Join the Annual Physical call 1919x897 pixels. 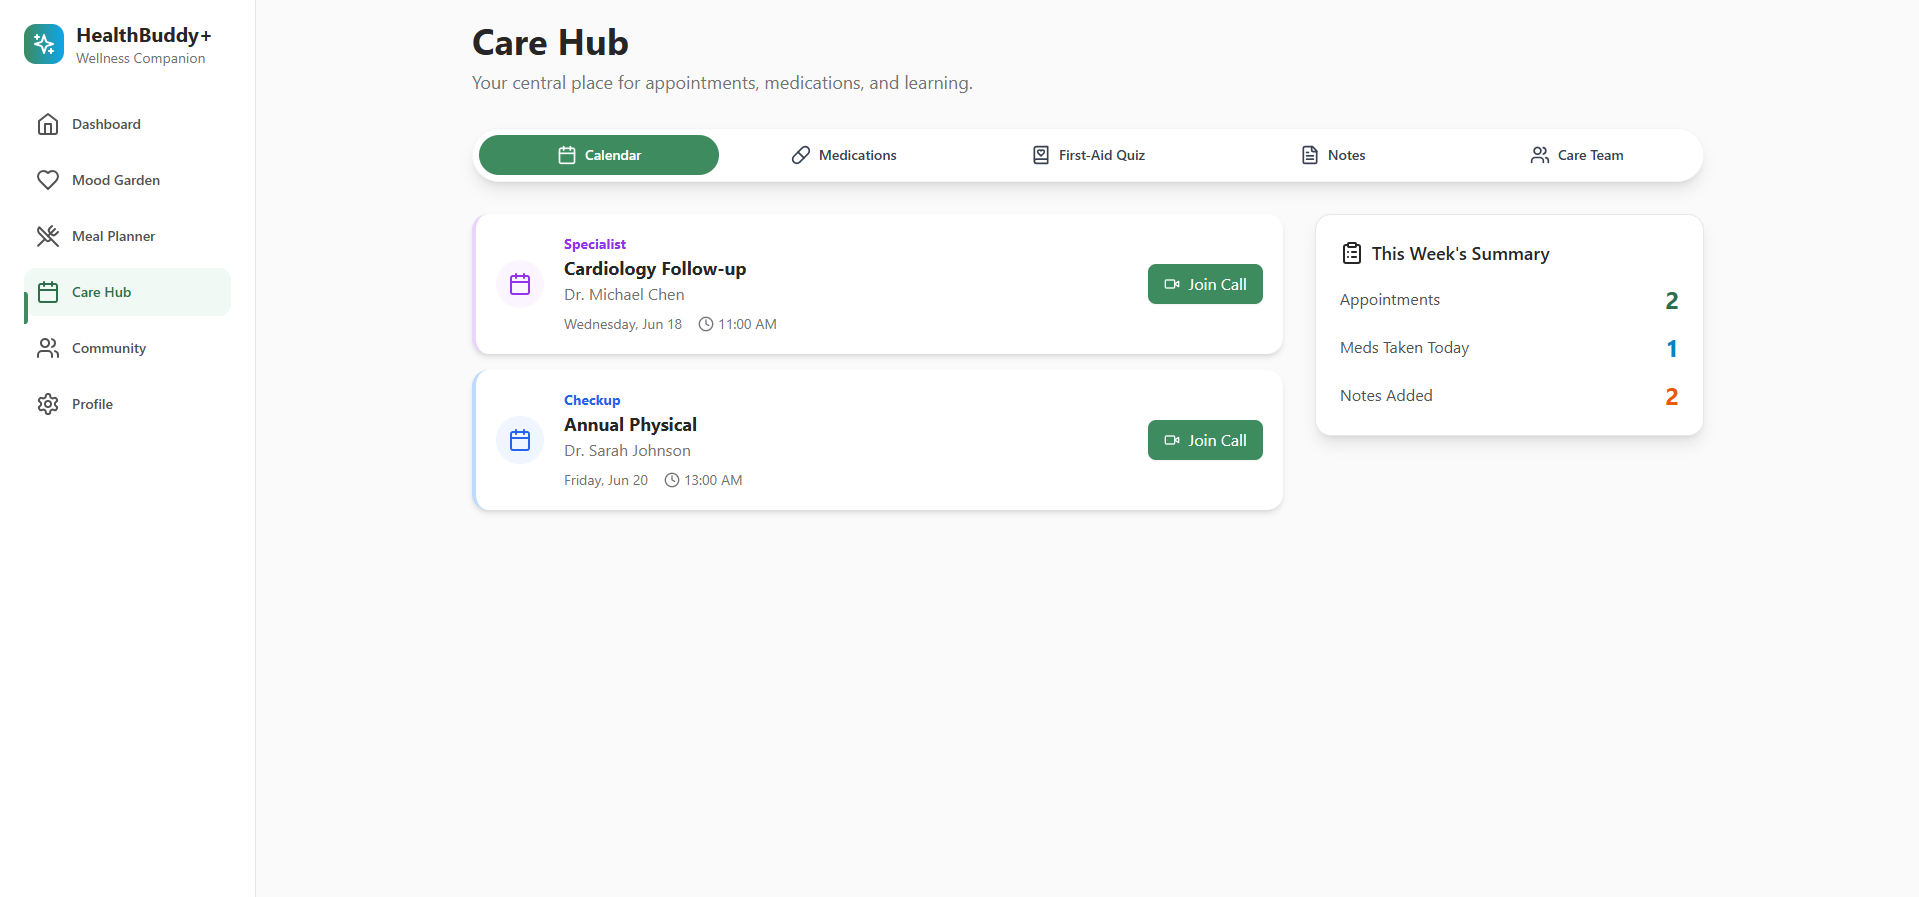(x=1205, y=440)
